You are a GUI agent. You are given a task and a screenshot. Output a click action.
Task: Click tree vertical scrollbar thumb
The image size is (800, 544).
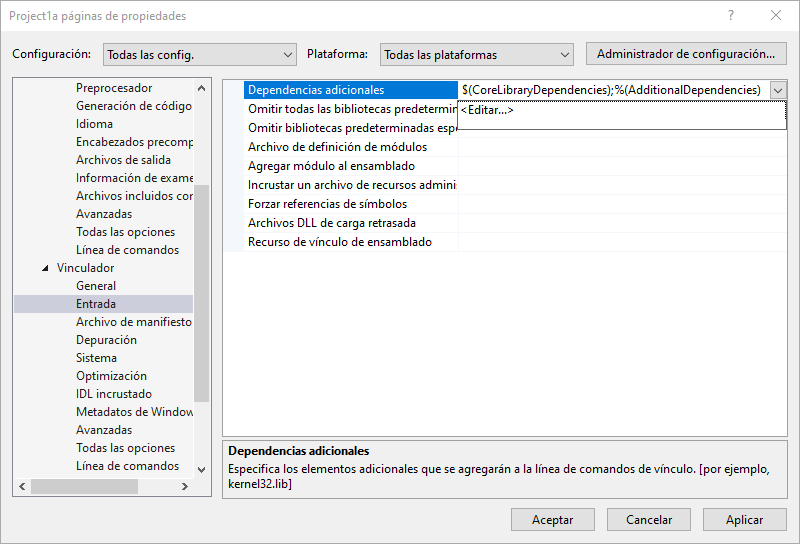tap(202, 293)
